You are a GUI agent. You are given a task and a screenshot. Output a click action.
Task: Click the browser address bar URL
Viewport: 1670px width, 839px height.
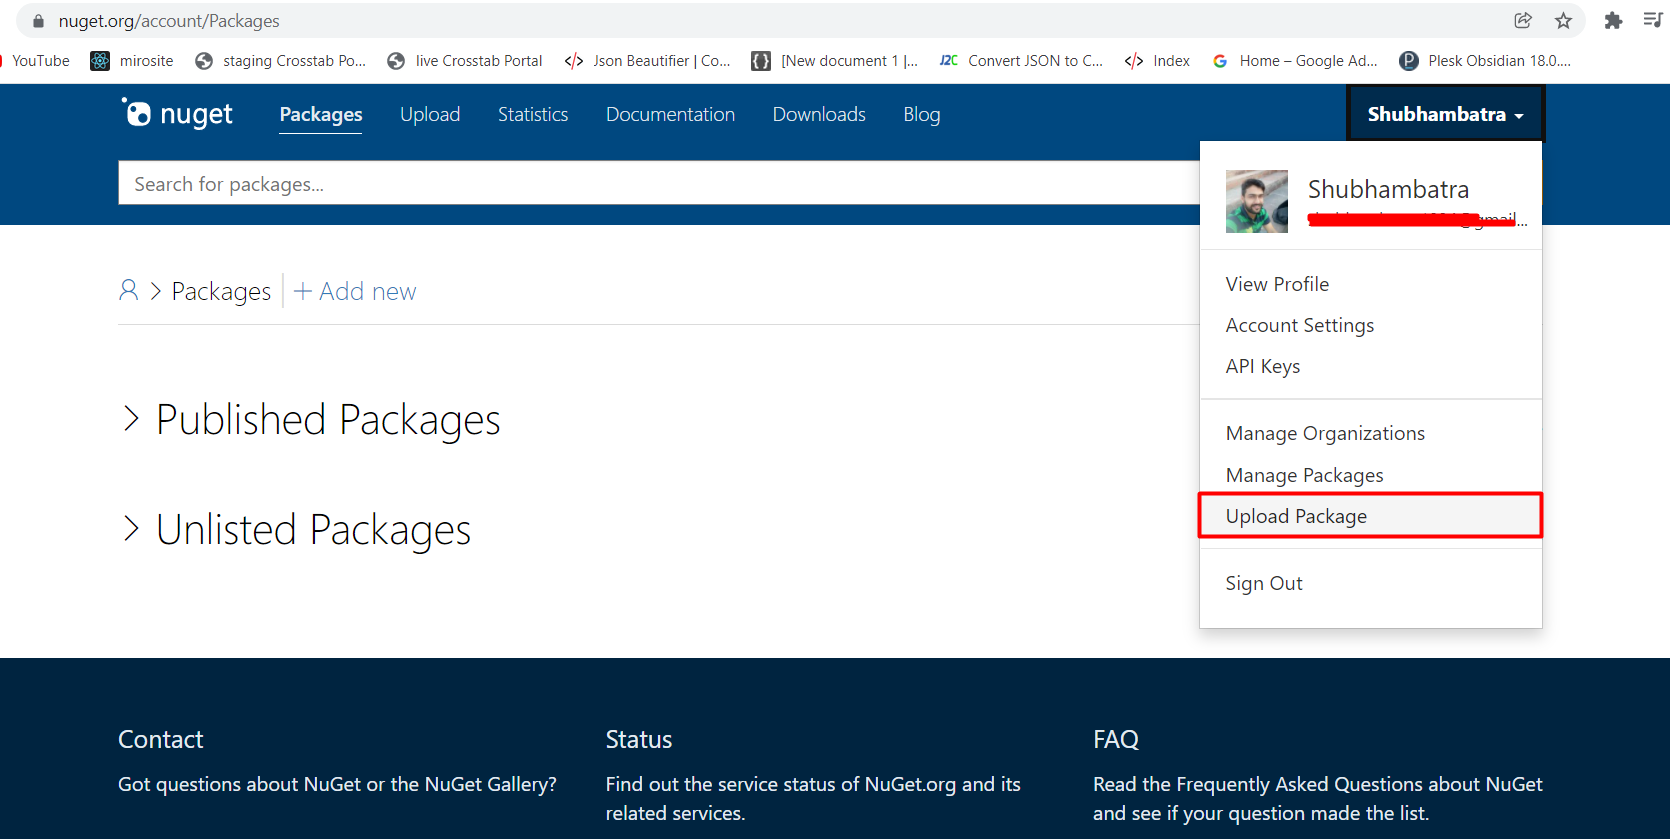pos(169,21)
